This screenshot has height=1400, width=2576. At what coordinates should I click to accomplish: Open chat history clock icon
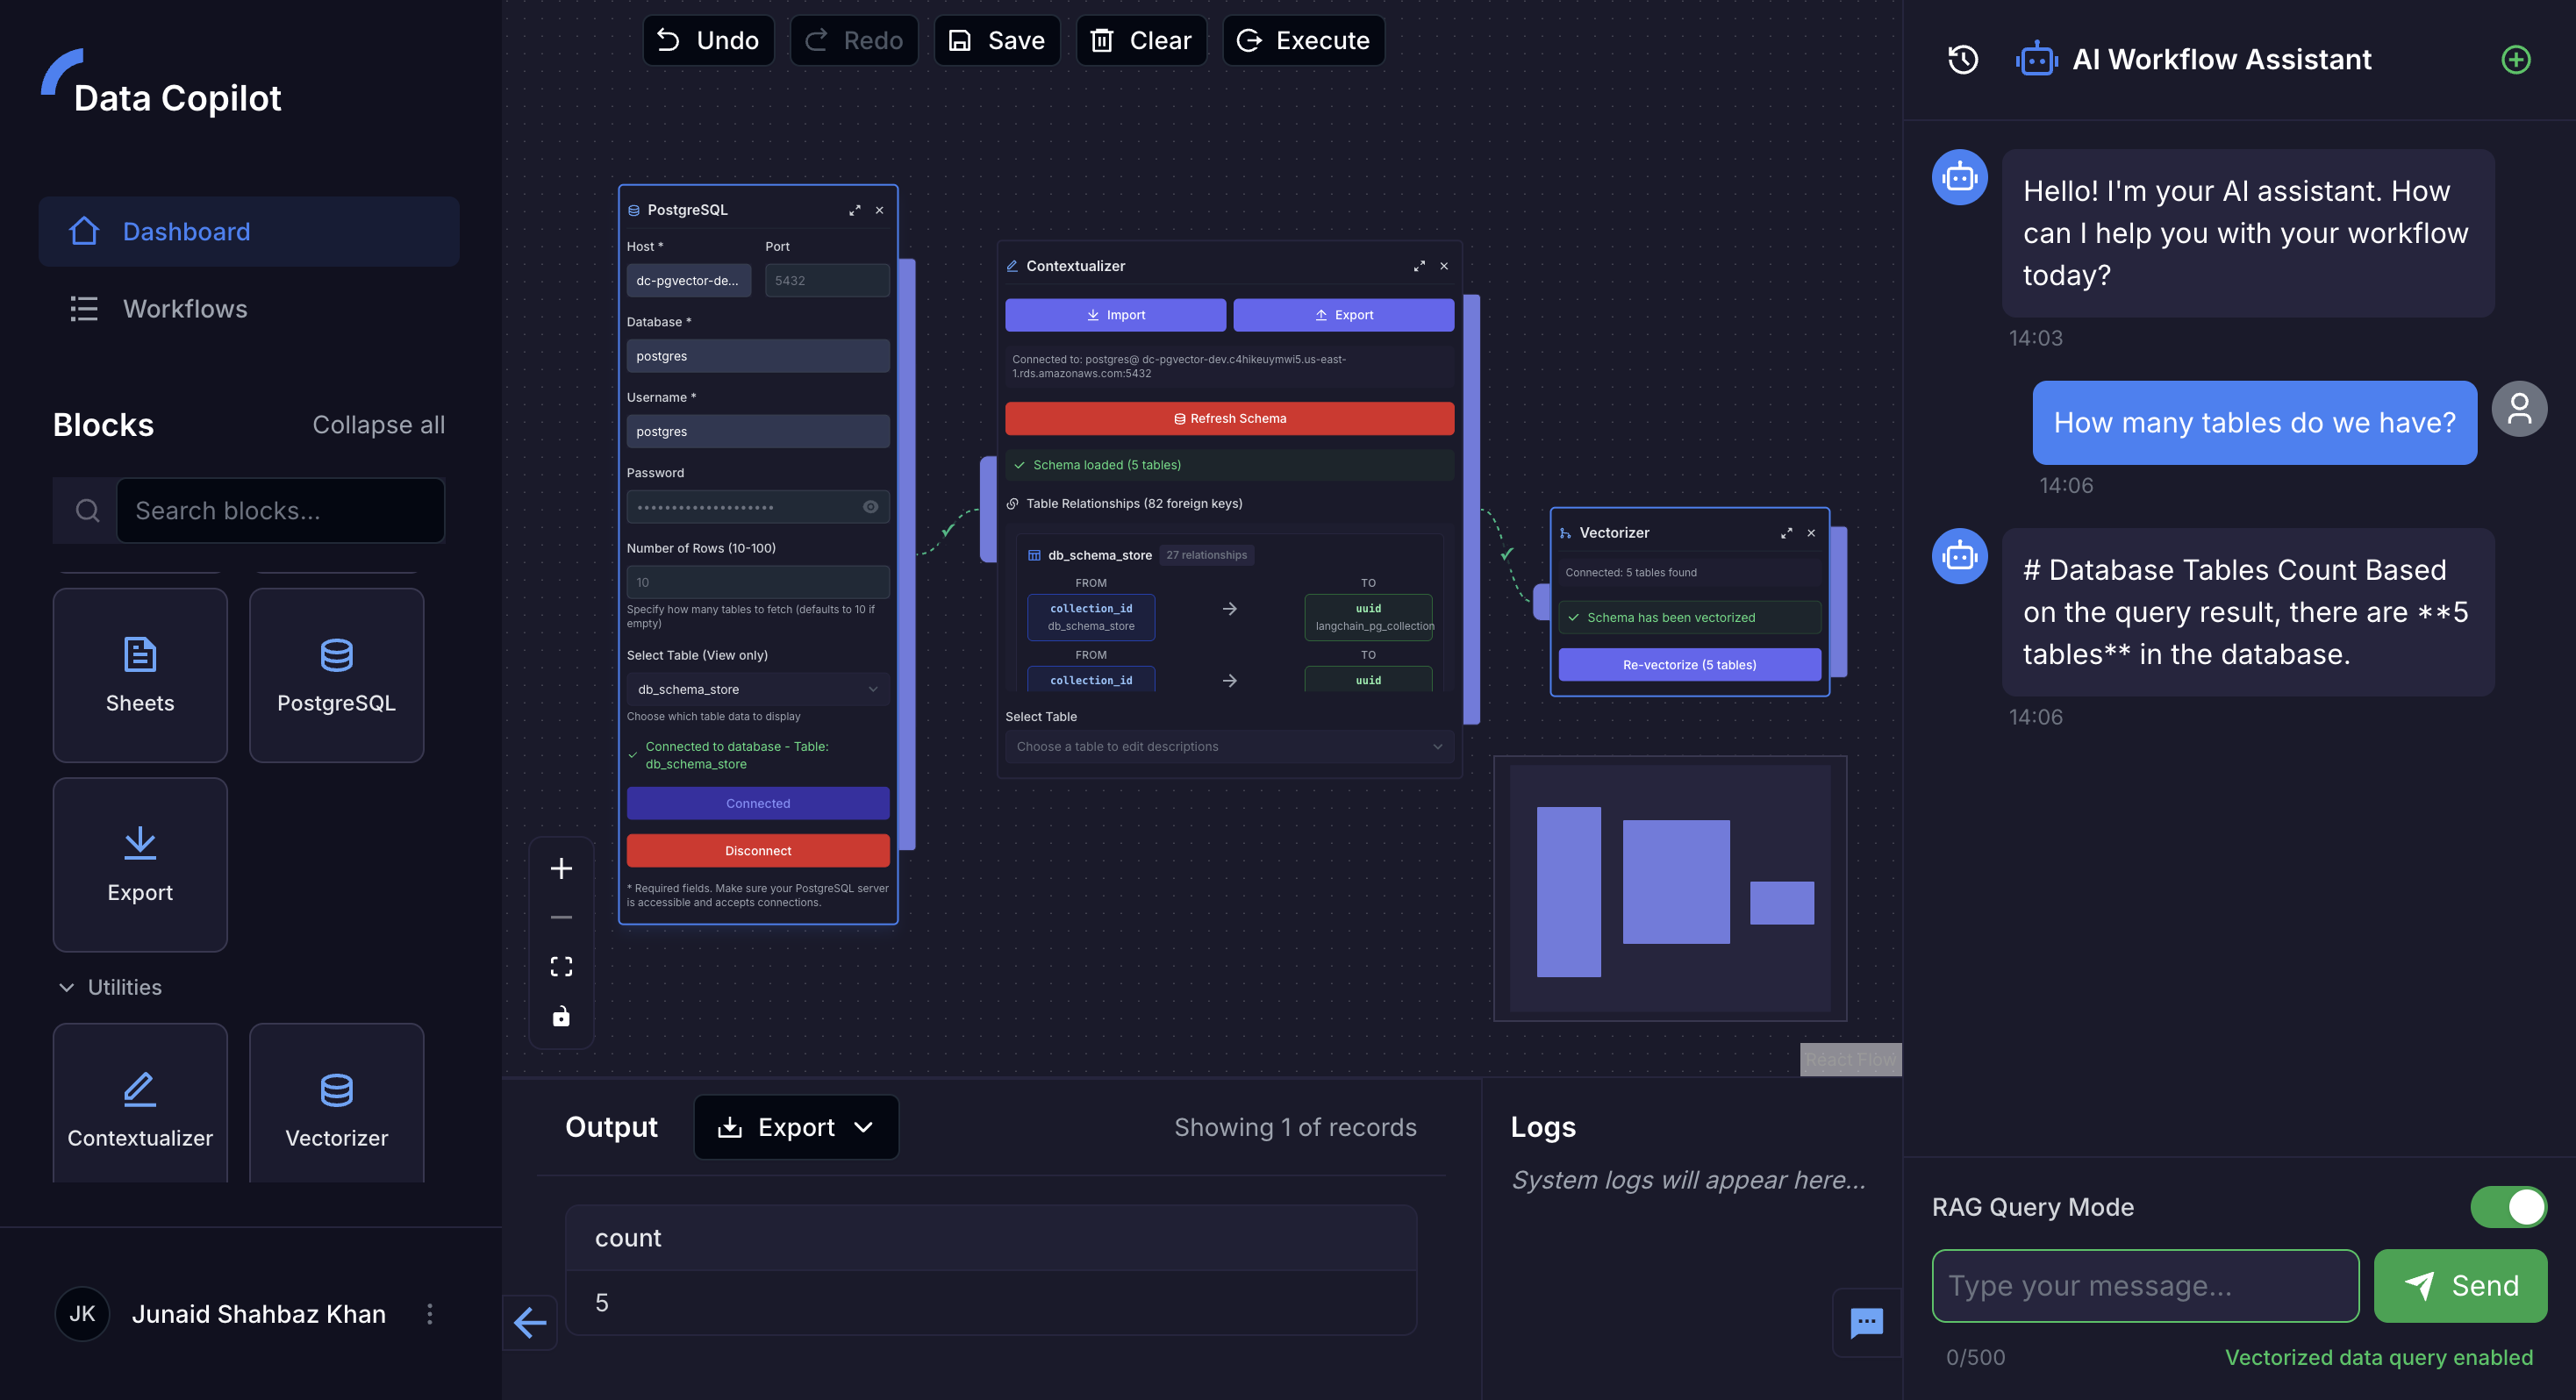click(x=1962, y=60)
